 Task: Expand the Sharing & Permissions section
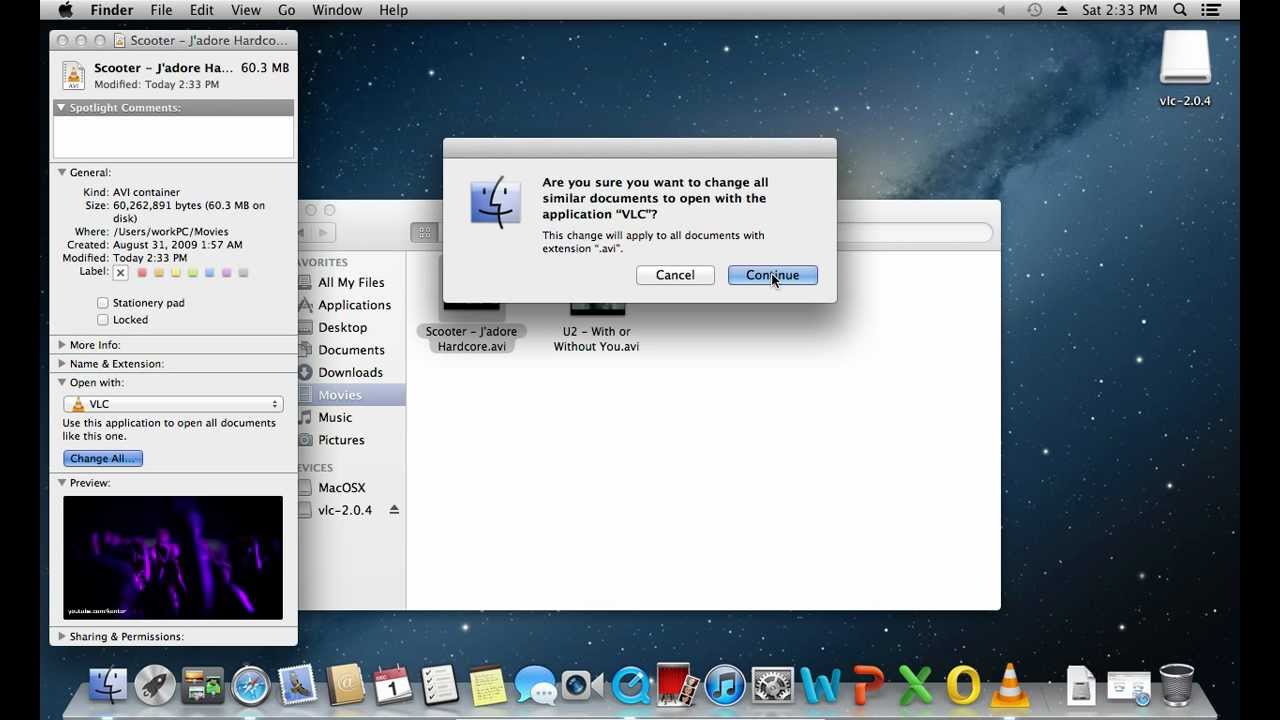click(x=62, y=636)
